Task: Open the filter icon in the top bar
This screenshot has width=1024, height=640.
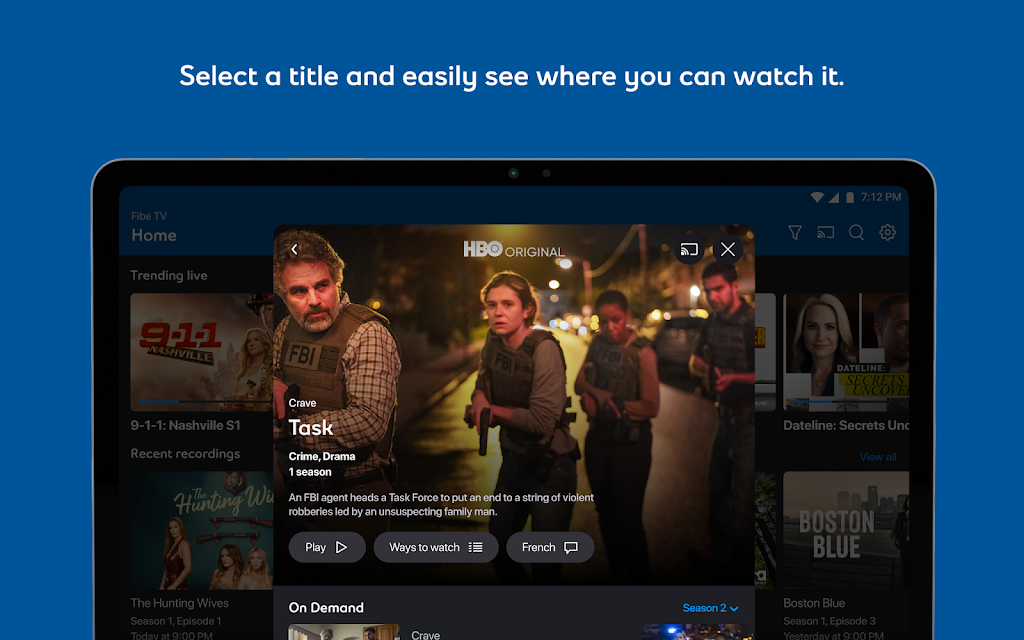Action: coord(795,233)
